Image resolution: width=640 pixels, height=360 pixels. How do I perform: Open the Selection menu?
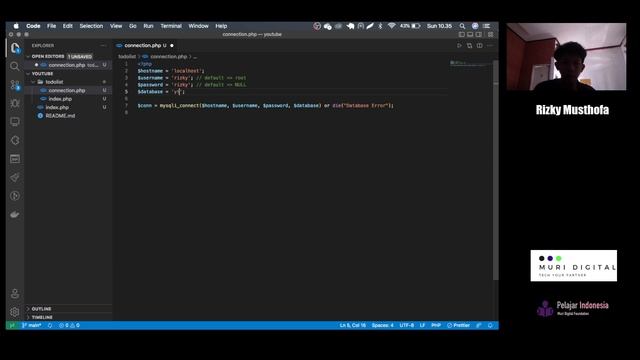pyautogui.click(x=91, y=26)
